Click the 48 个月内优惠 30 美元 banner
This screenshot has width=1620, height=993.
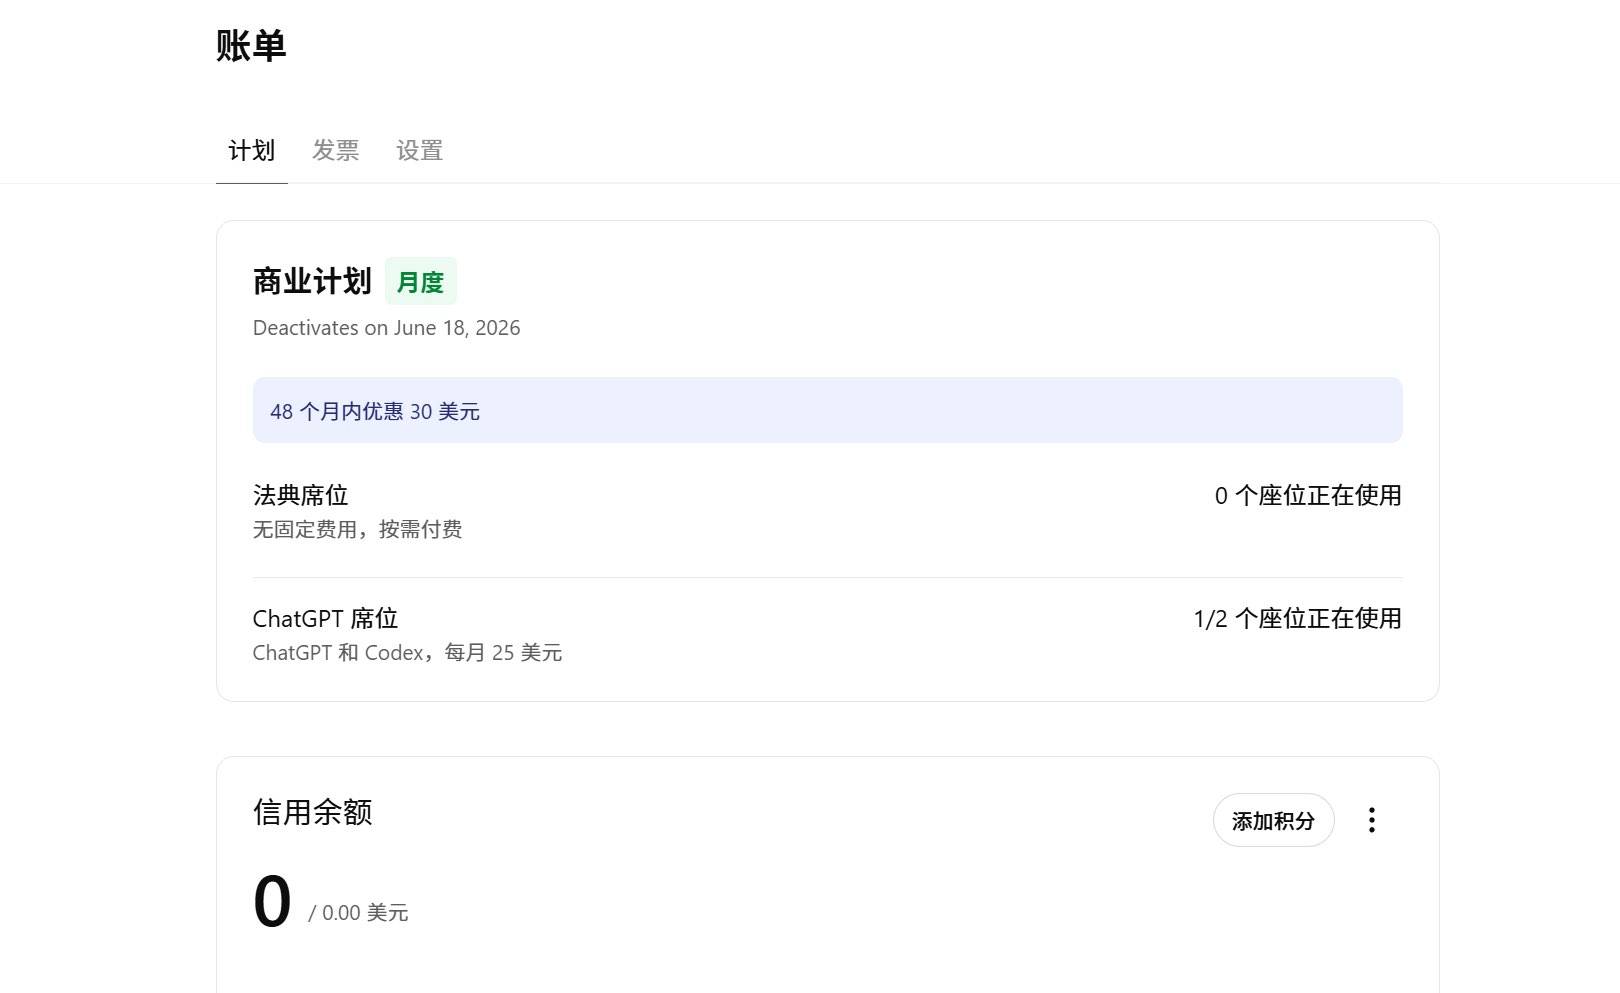coord(375,411)
